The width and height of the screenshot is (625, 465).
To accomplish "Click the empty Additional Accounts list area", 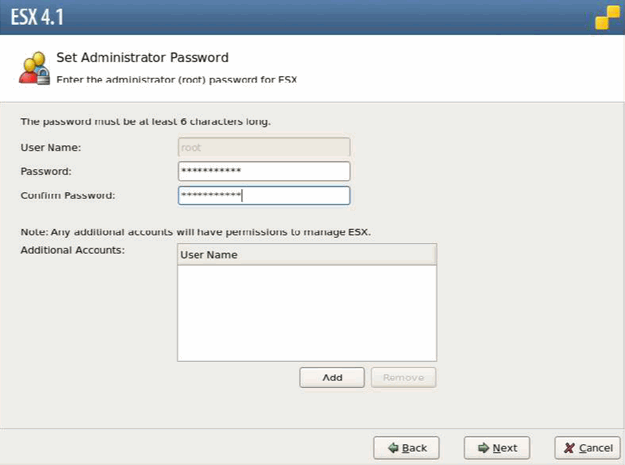I will click(306, 312).
